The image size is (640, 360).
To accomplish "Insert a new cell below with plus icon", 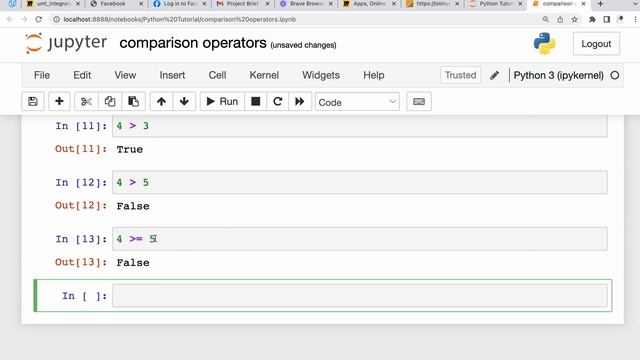I will (x=59, y=101).
